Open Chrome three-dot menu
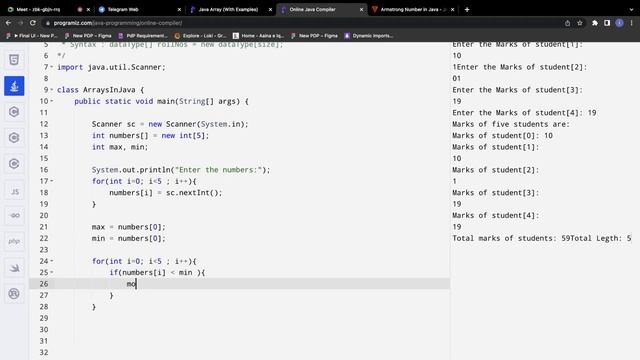 (631, 23)
